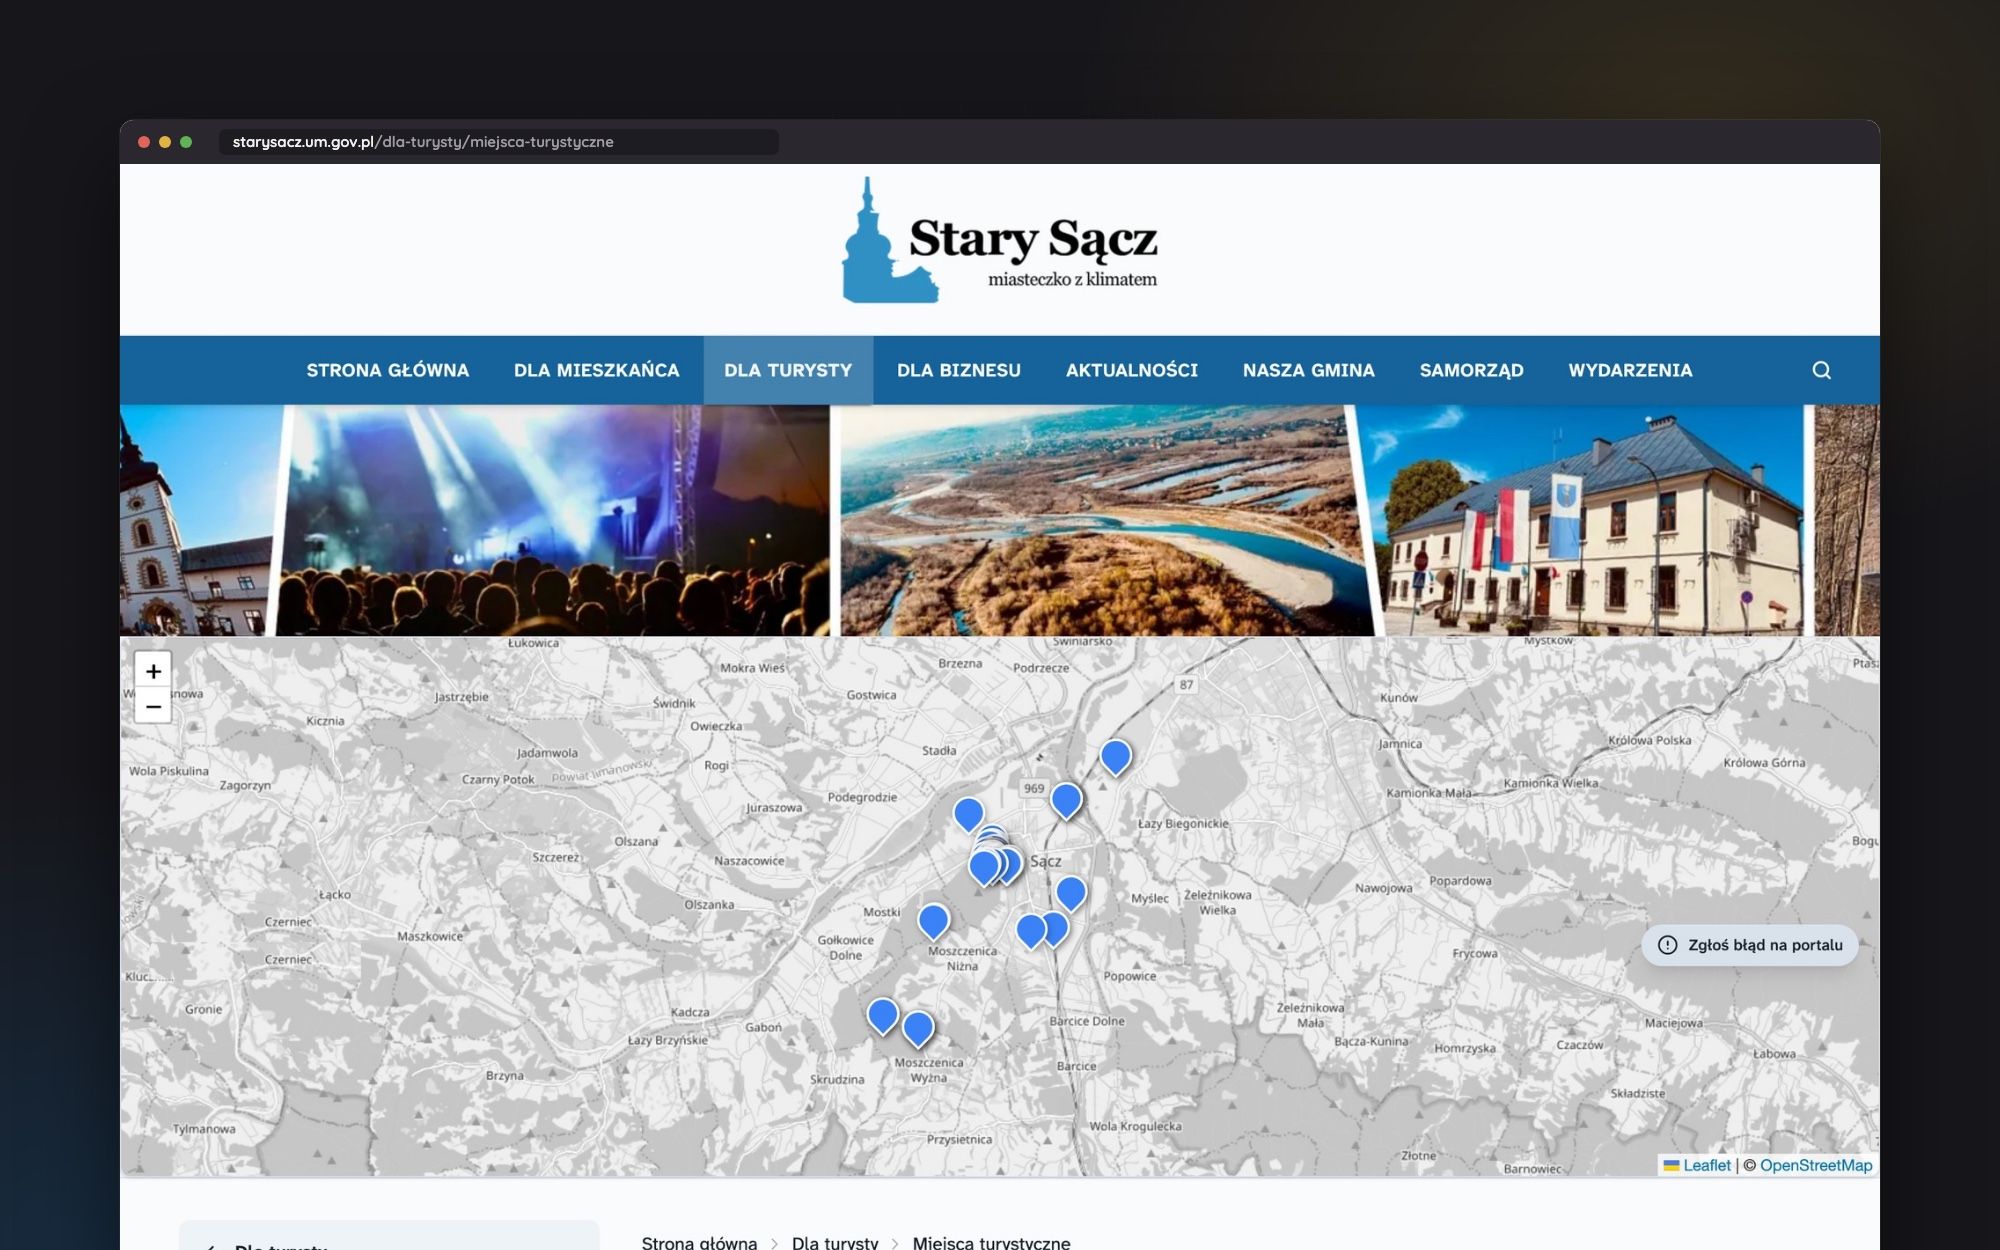The image size is (2000, 1250).
Task: Click the Stary Sącz logo
Action: (1000, 242)
